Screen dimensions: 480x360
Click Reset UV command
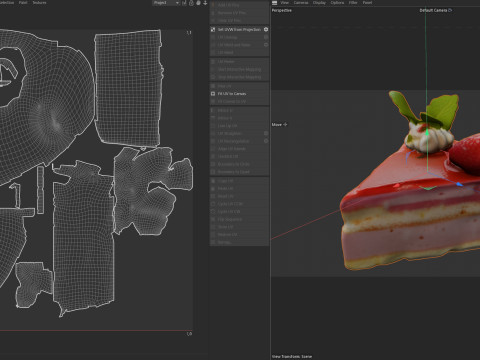tap(239, 196)
